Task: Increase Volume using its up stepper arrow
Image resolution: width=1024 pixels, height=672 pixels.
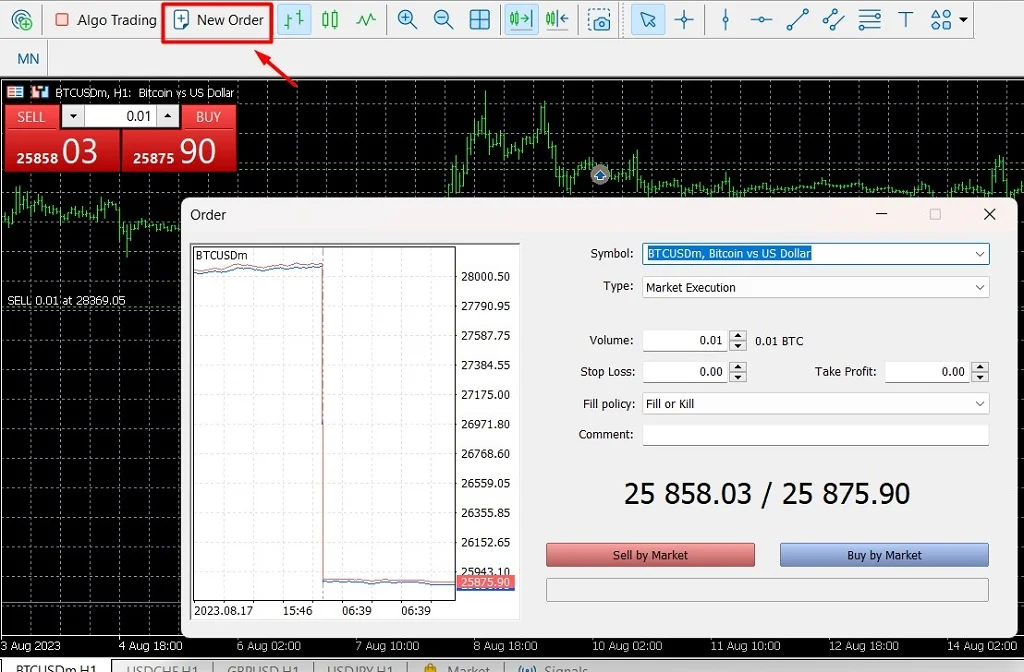Action: pyautogui.click(x=737, y=336)
